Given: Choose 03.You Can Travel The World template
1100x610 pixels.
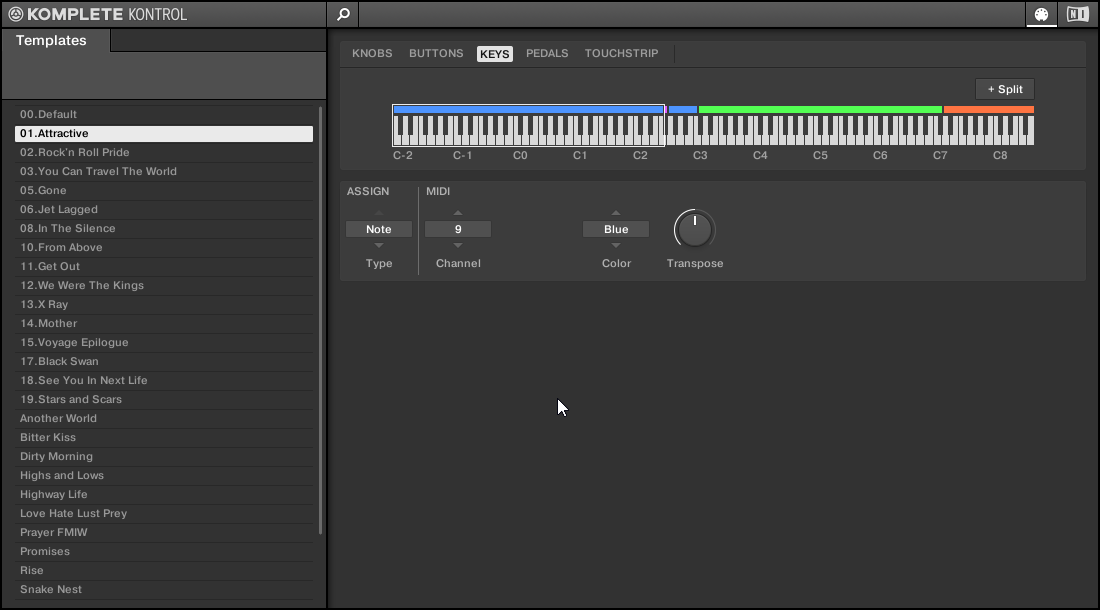Looking at the screenshot, I should (x=164, y=171).
